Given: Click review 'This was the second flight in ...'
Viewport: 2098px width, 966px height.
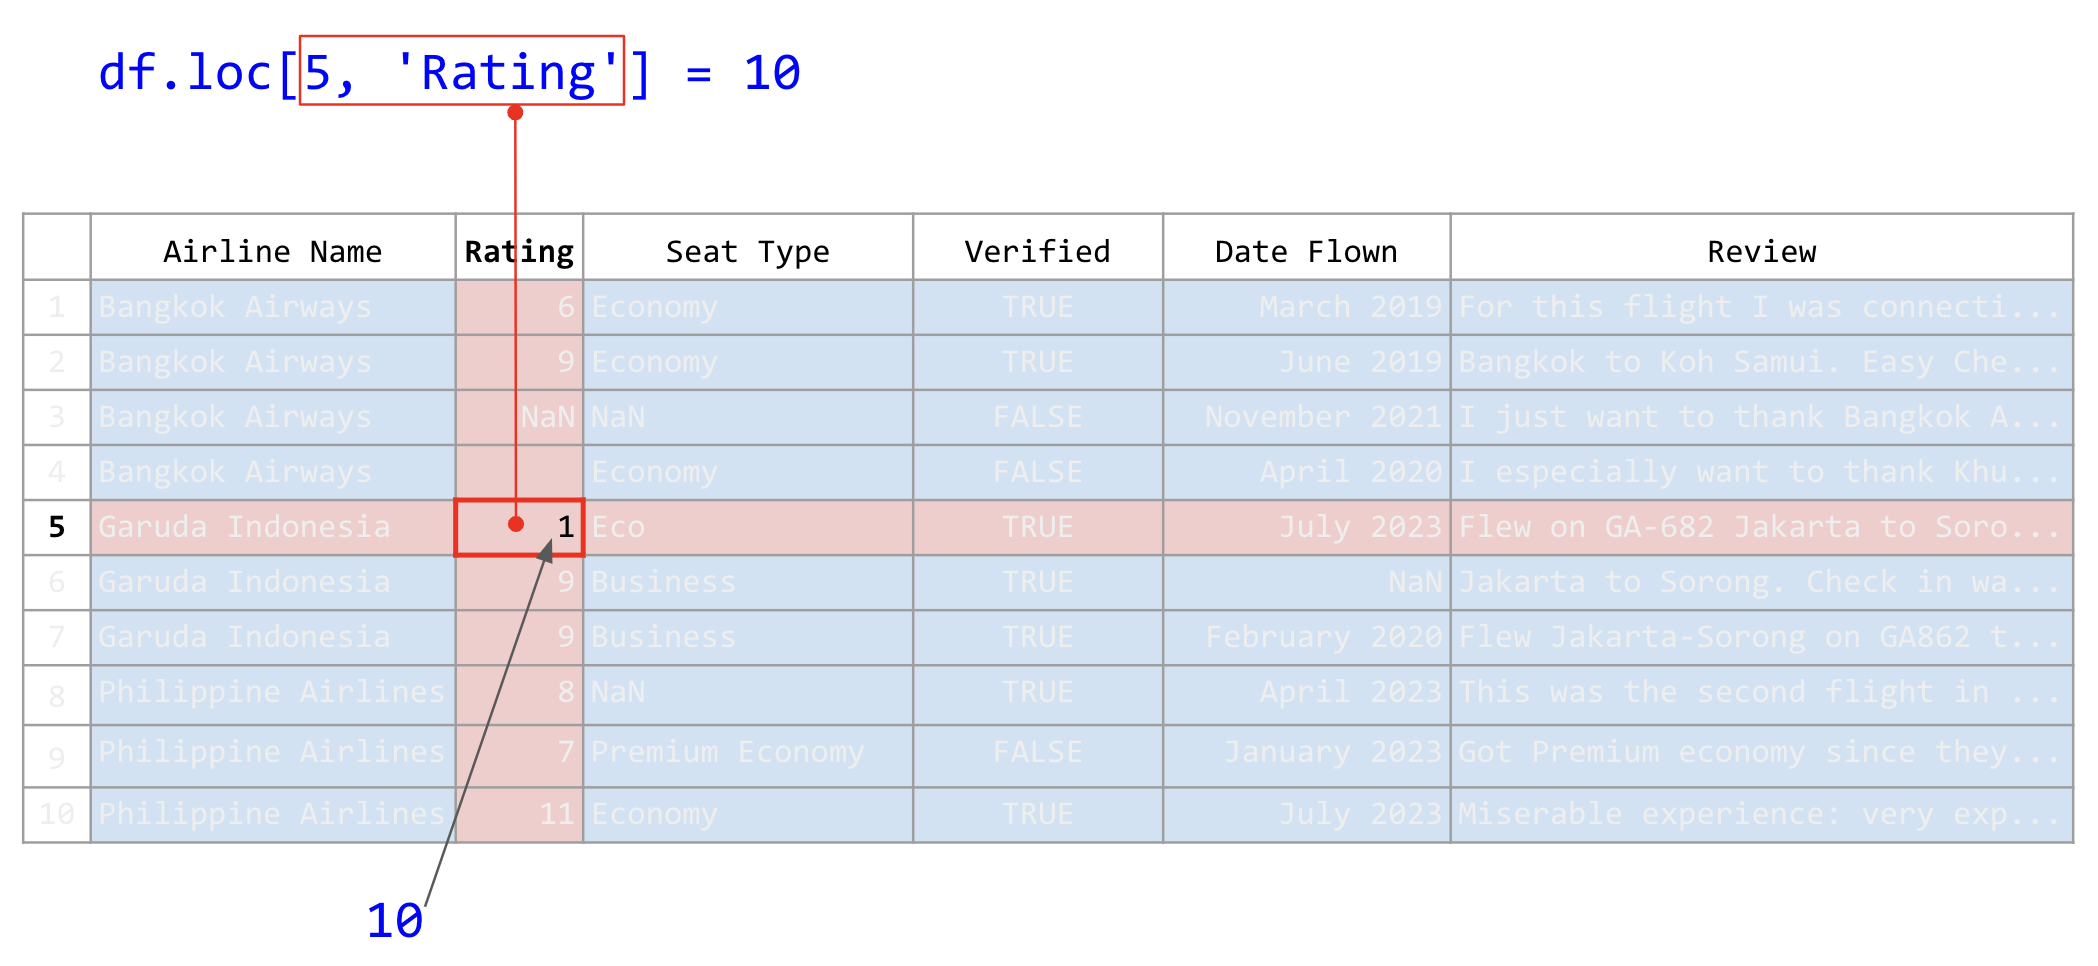Looking at the screenshot, I should (x=1762, y=693).
